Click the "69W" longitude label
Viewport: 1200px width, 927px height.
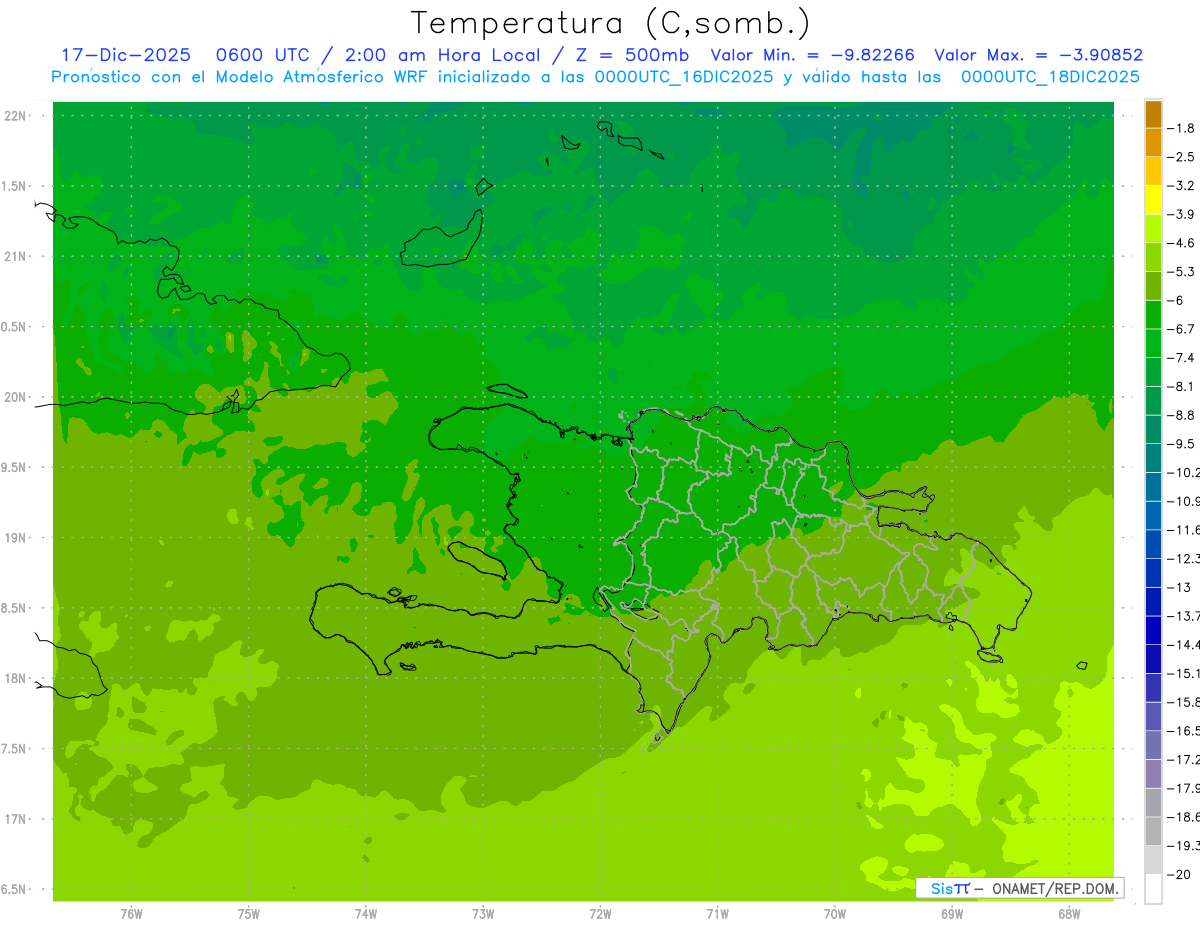point(952,913)
